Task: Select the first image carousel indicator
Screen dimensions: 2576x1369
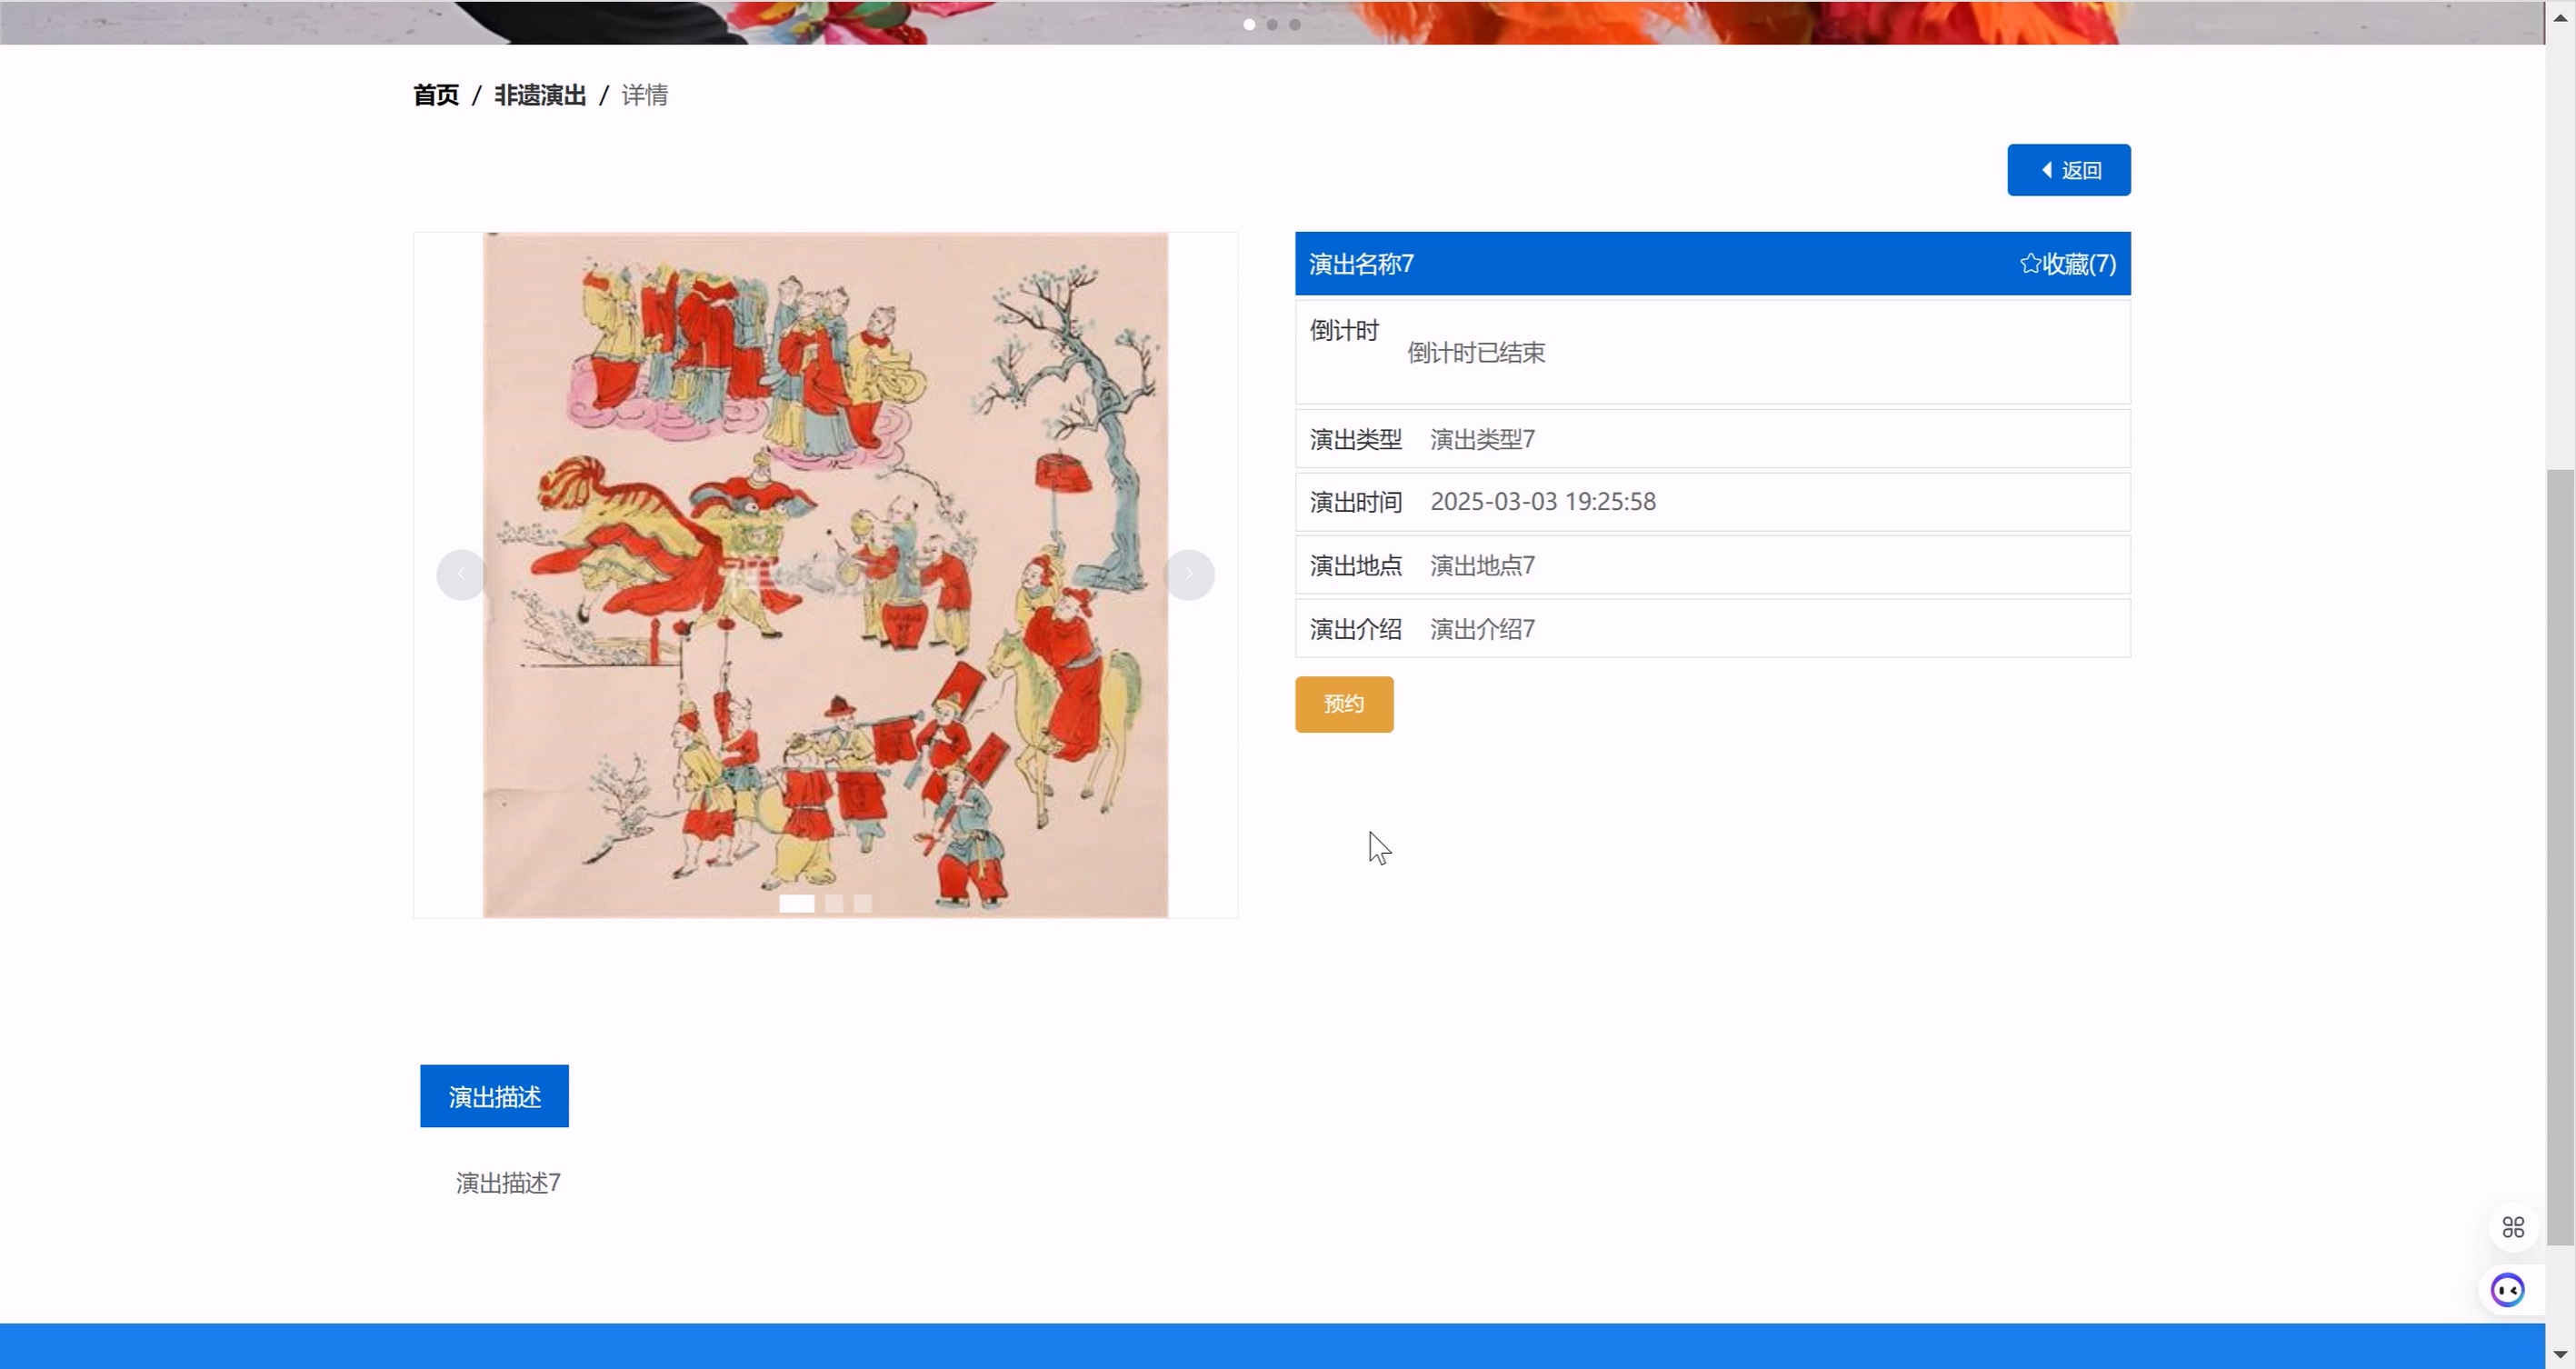Action: point(797,904)
